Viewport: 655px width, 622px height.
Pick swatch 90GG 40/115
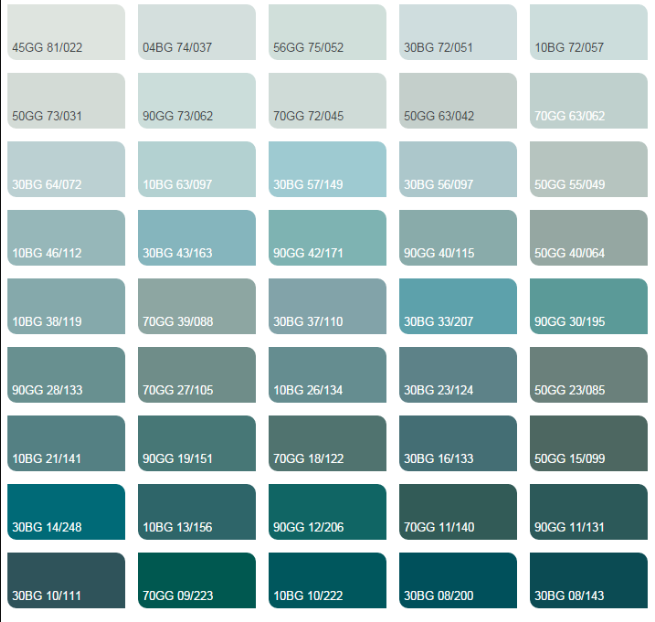coord(458,238)
